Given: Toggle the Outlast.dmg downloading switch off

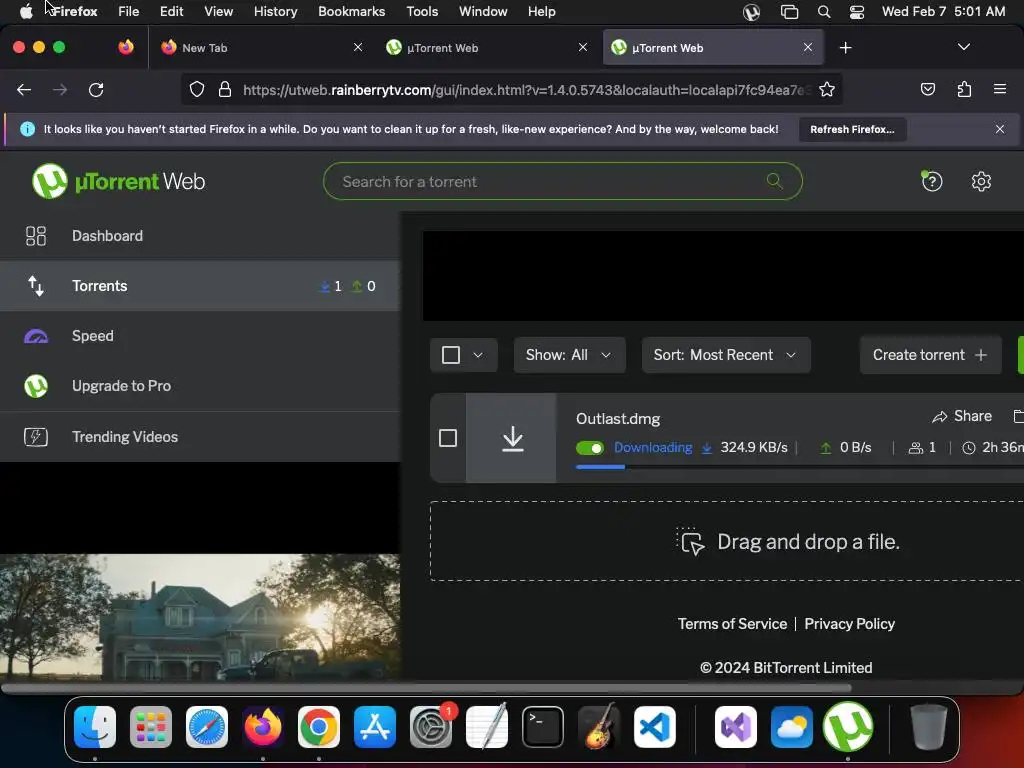Looking at the screenshot, I should [x=590, y=448].
